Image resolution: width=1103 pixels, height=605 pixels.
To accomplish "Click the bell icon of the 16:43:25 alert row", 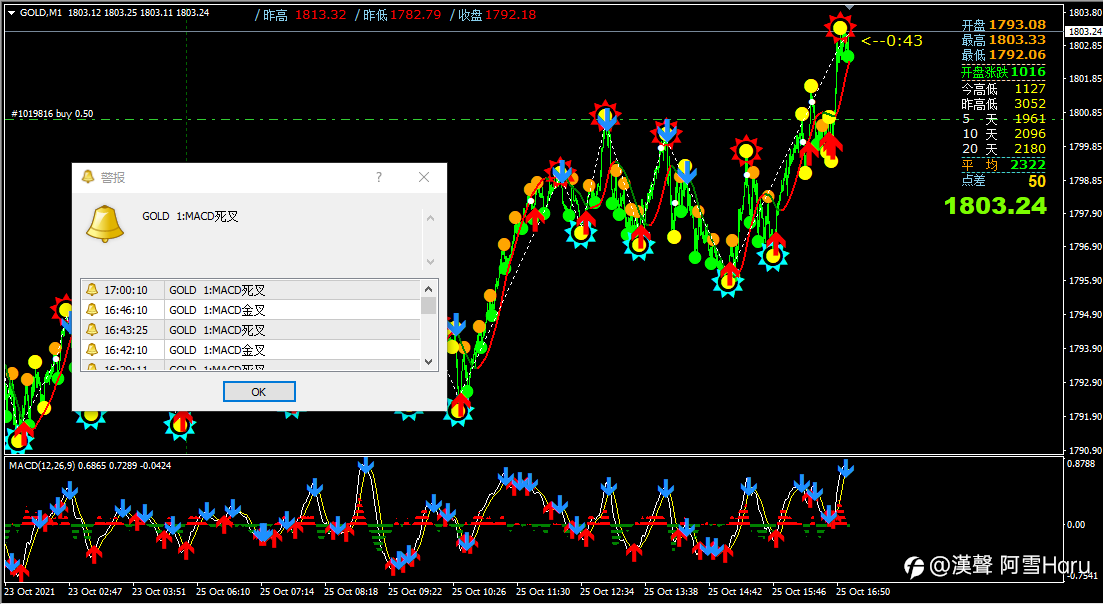I will (x=92, y=329).
